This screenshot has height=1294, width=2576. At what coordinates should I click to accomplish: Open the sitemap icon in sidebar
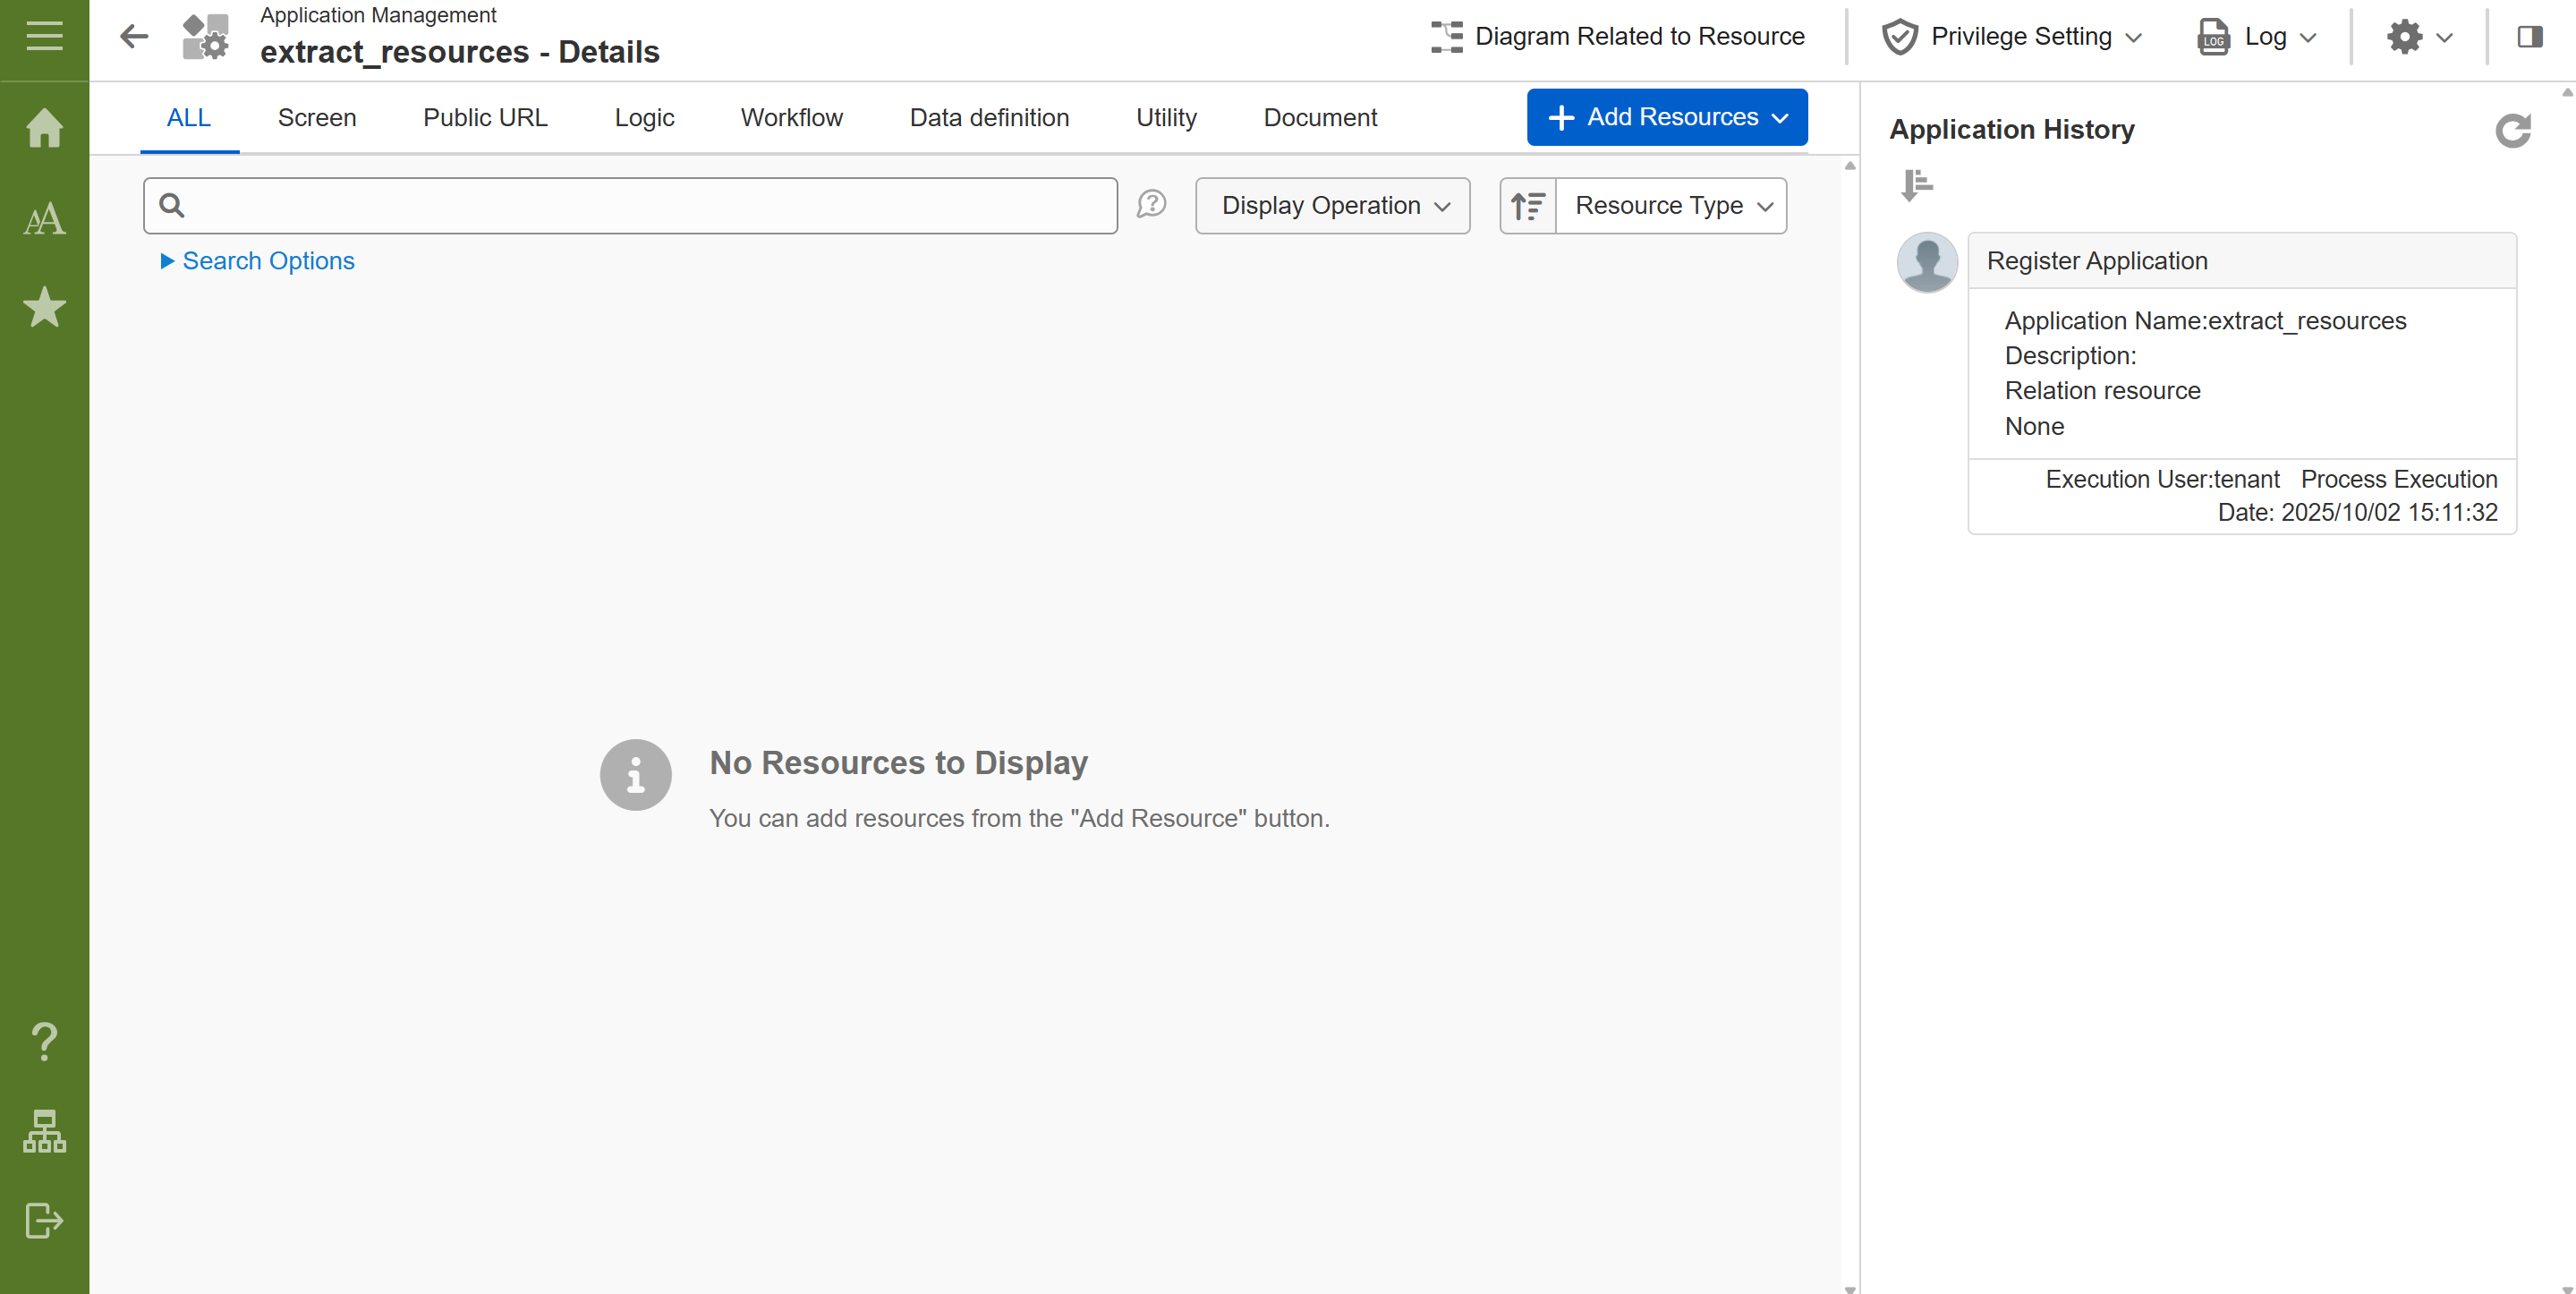(44, 1131)
